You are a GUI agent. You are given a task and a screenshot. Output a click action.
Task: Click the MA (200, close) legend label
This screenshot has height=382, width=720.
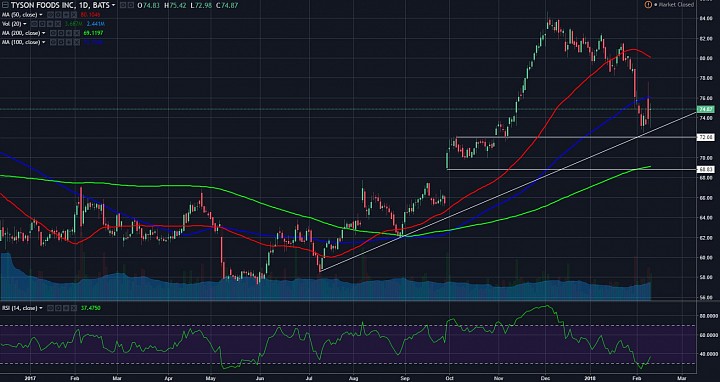[21, 33]
